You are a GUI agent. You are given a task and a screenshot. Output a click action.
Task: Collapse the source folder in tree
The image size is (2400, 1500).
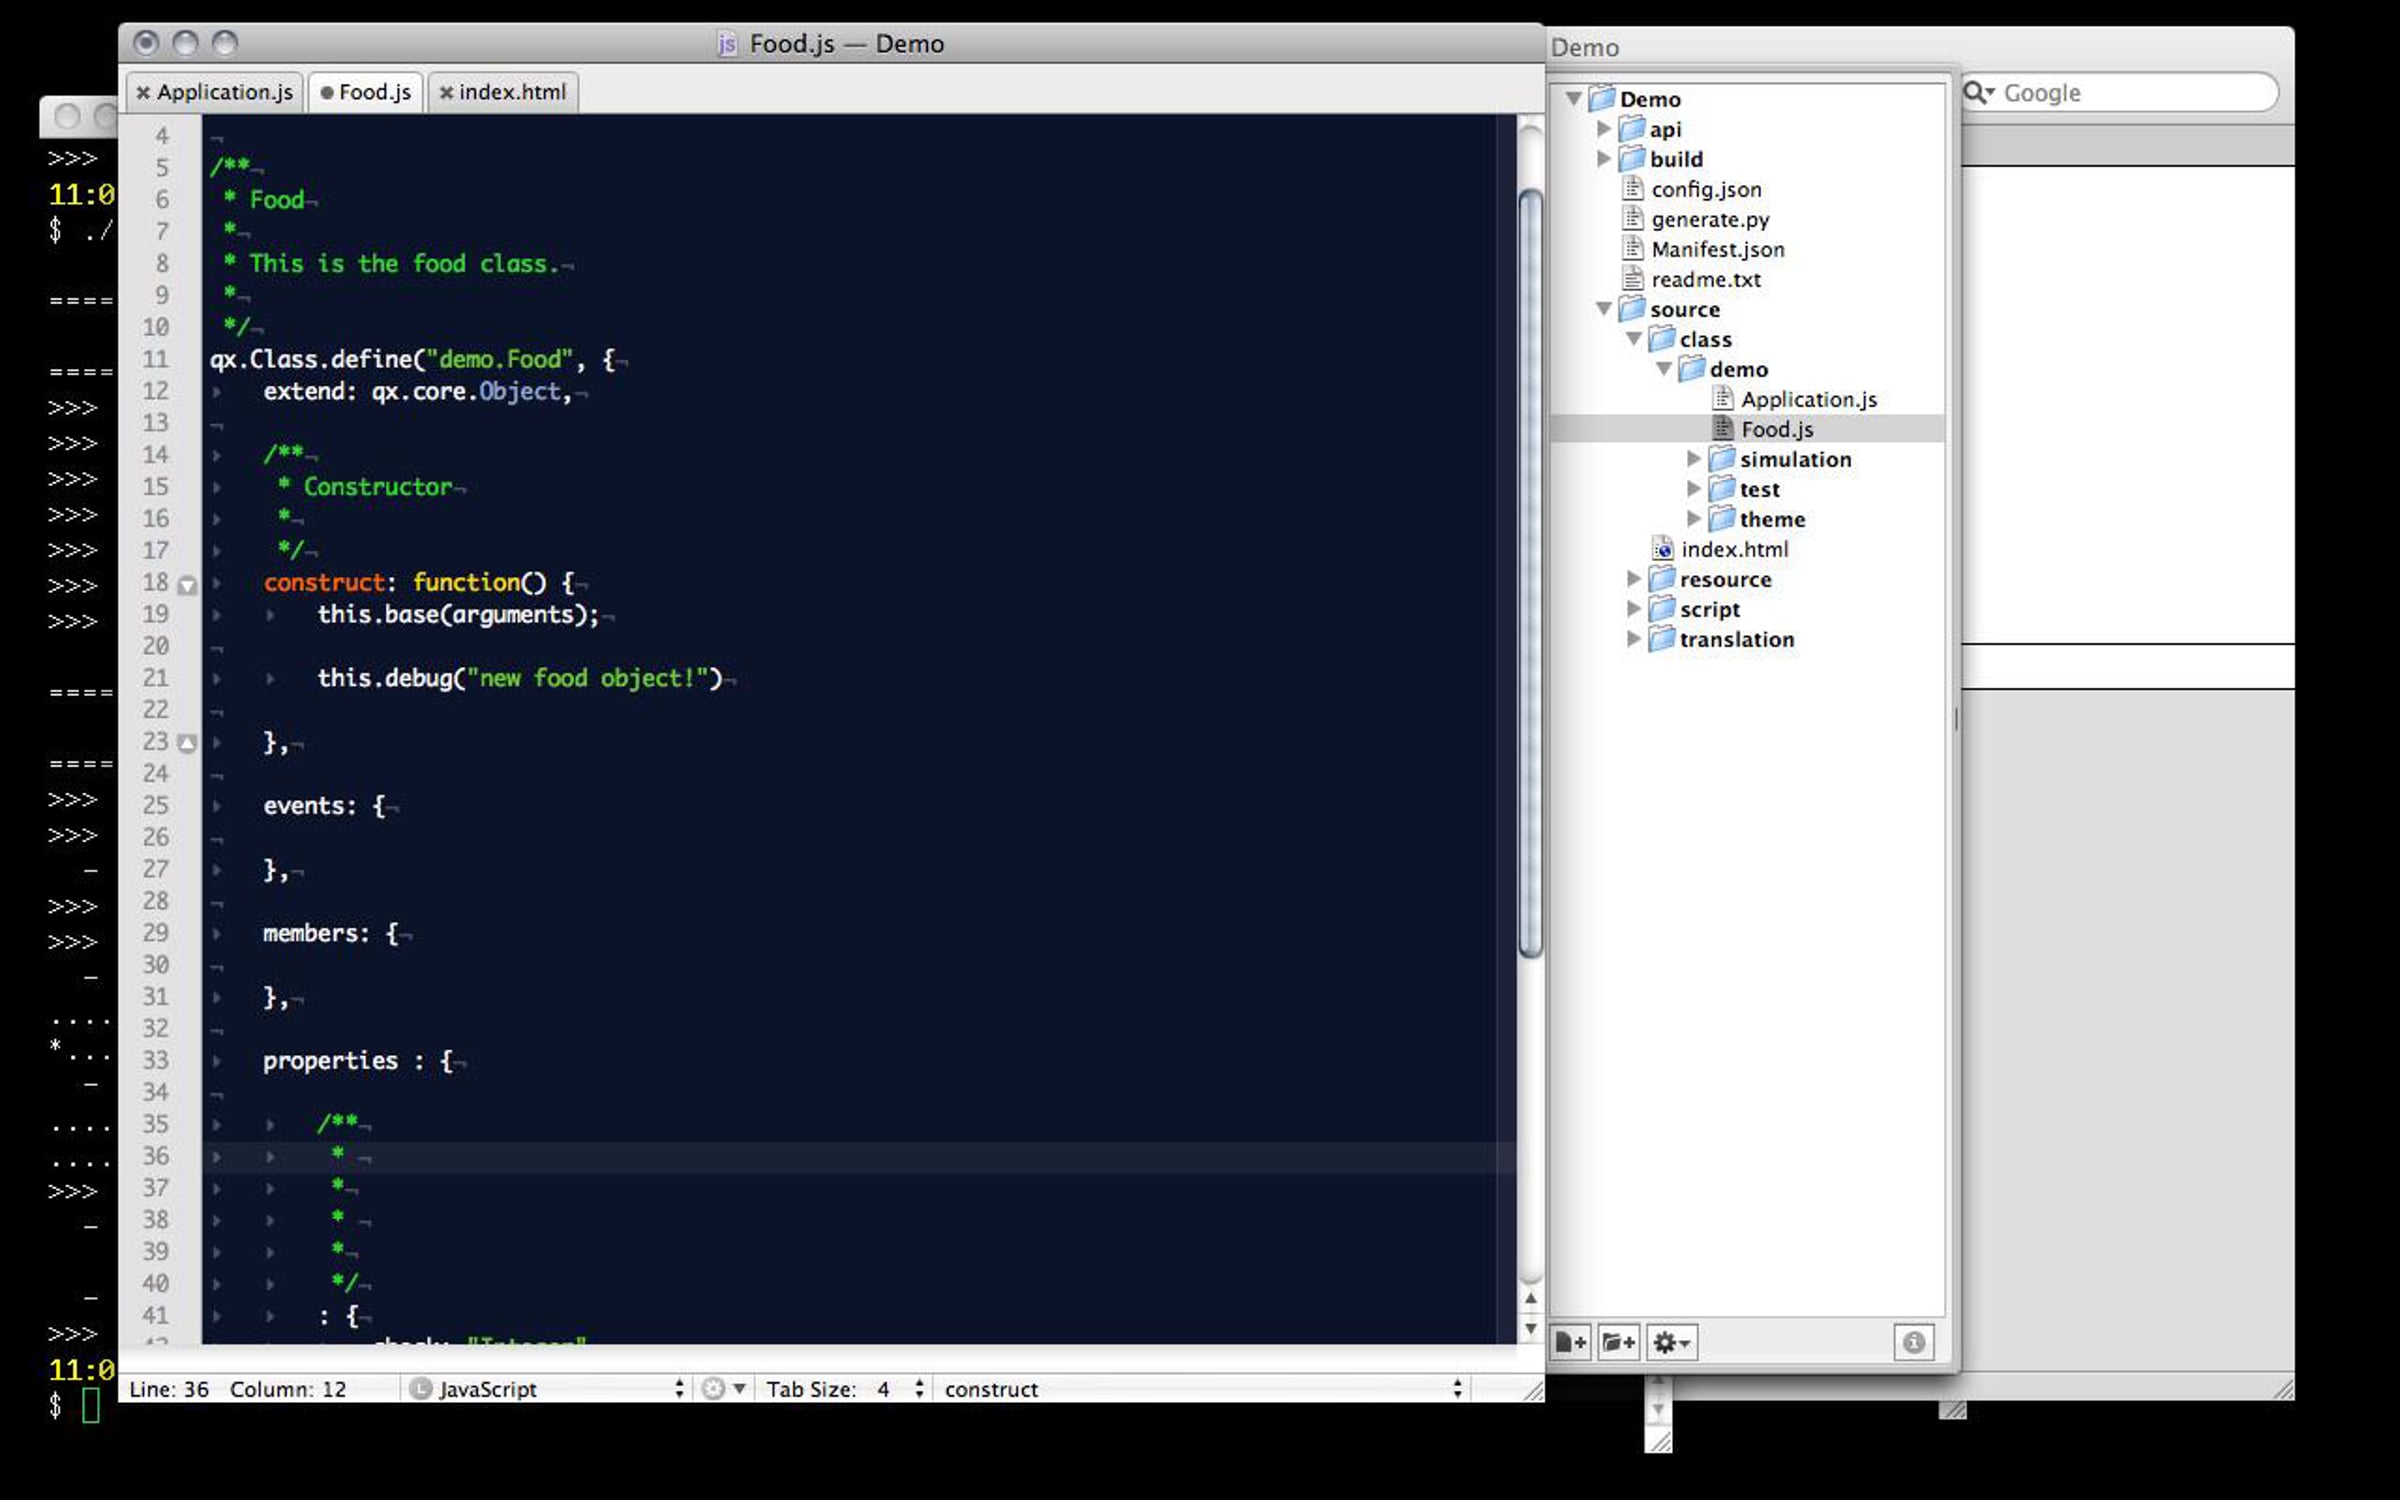[1603, 309]
